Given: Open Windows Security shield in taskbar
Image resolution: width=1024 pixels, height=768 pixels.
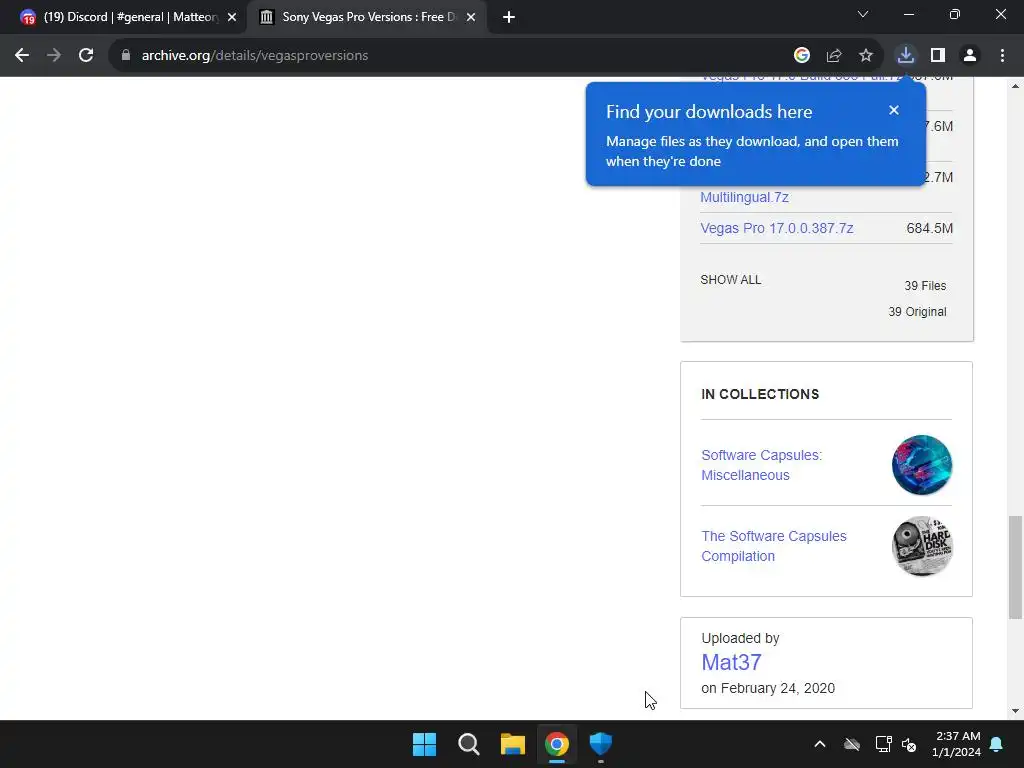Looking at the screenshot, I should 601,744.
